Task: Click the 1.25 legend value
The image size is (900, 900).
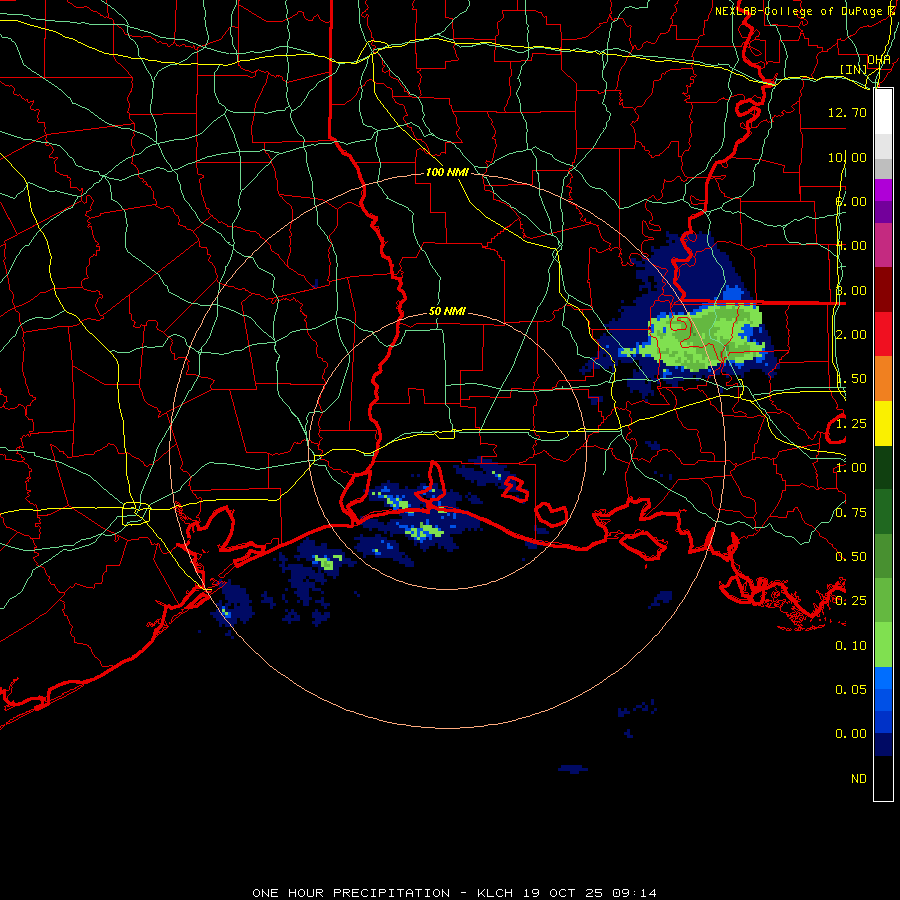Action: tap(851, 424)
